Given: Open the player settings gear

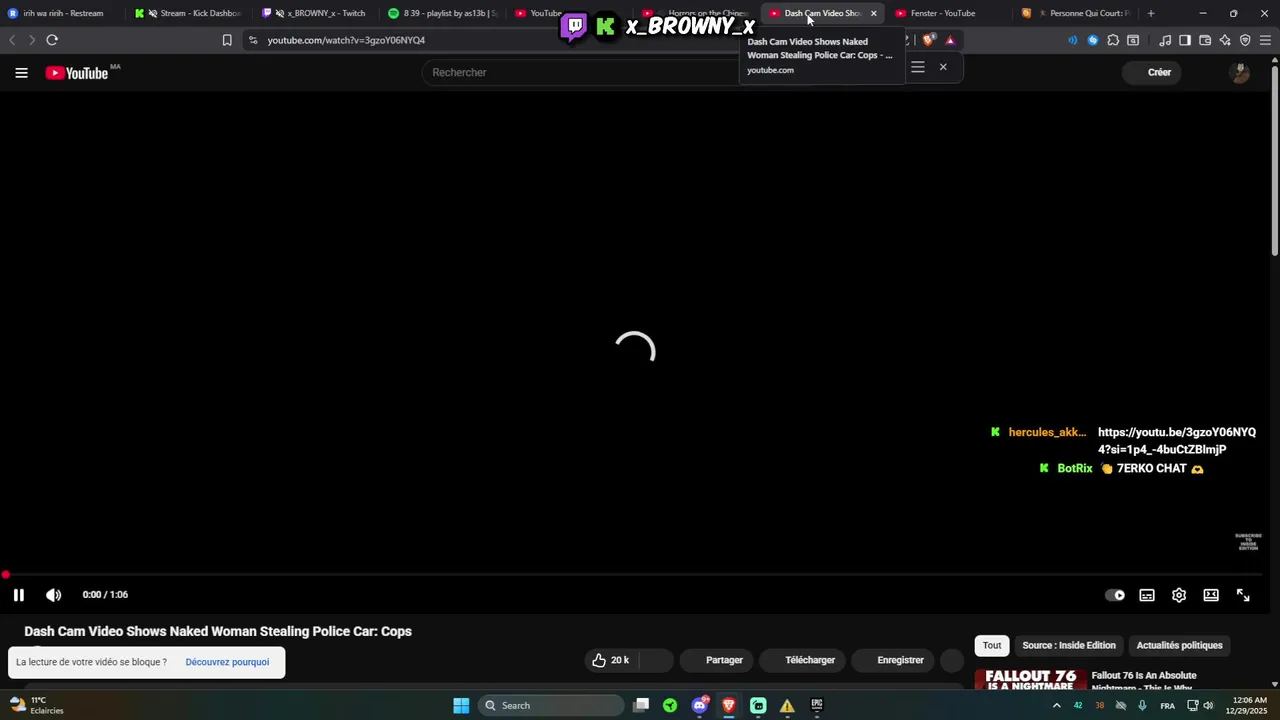Looking at the screenshot, I should [x=1179, y=595].
